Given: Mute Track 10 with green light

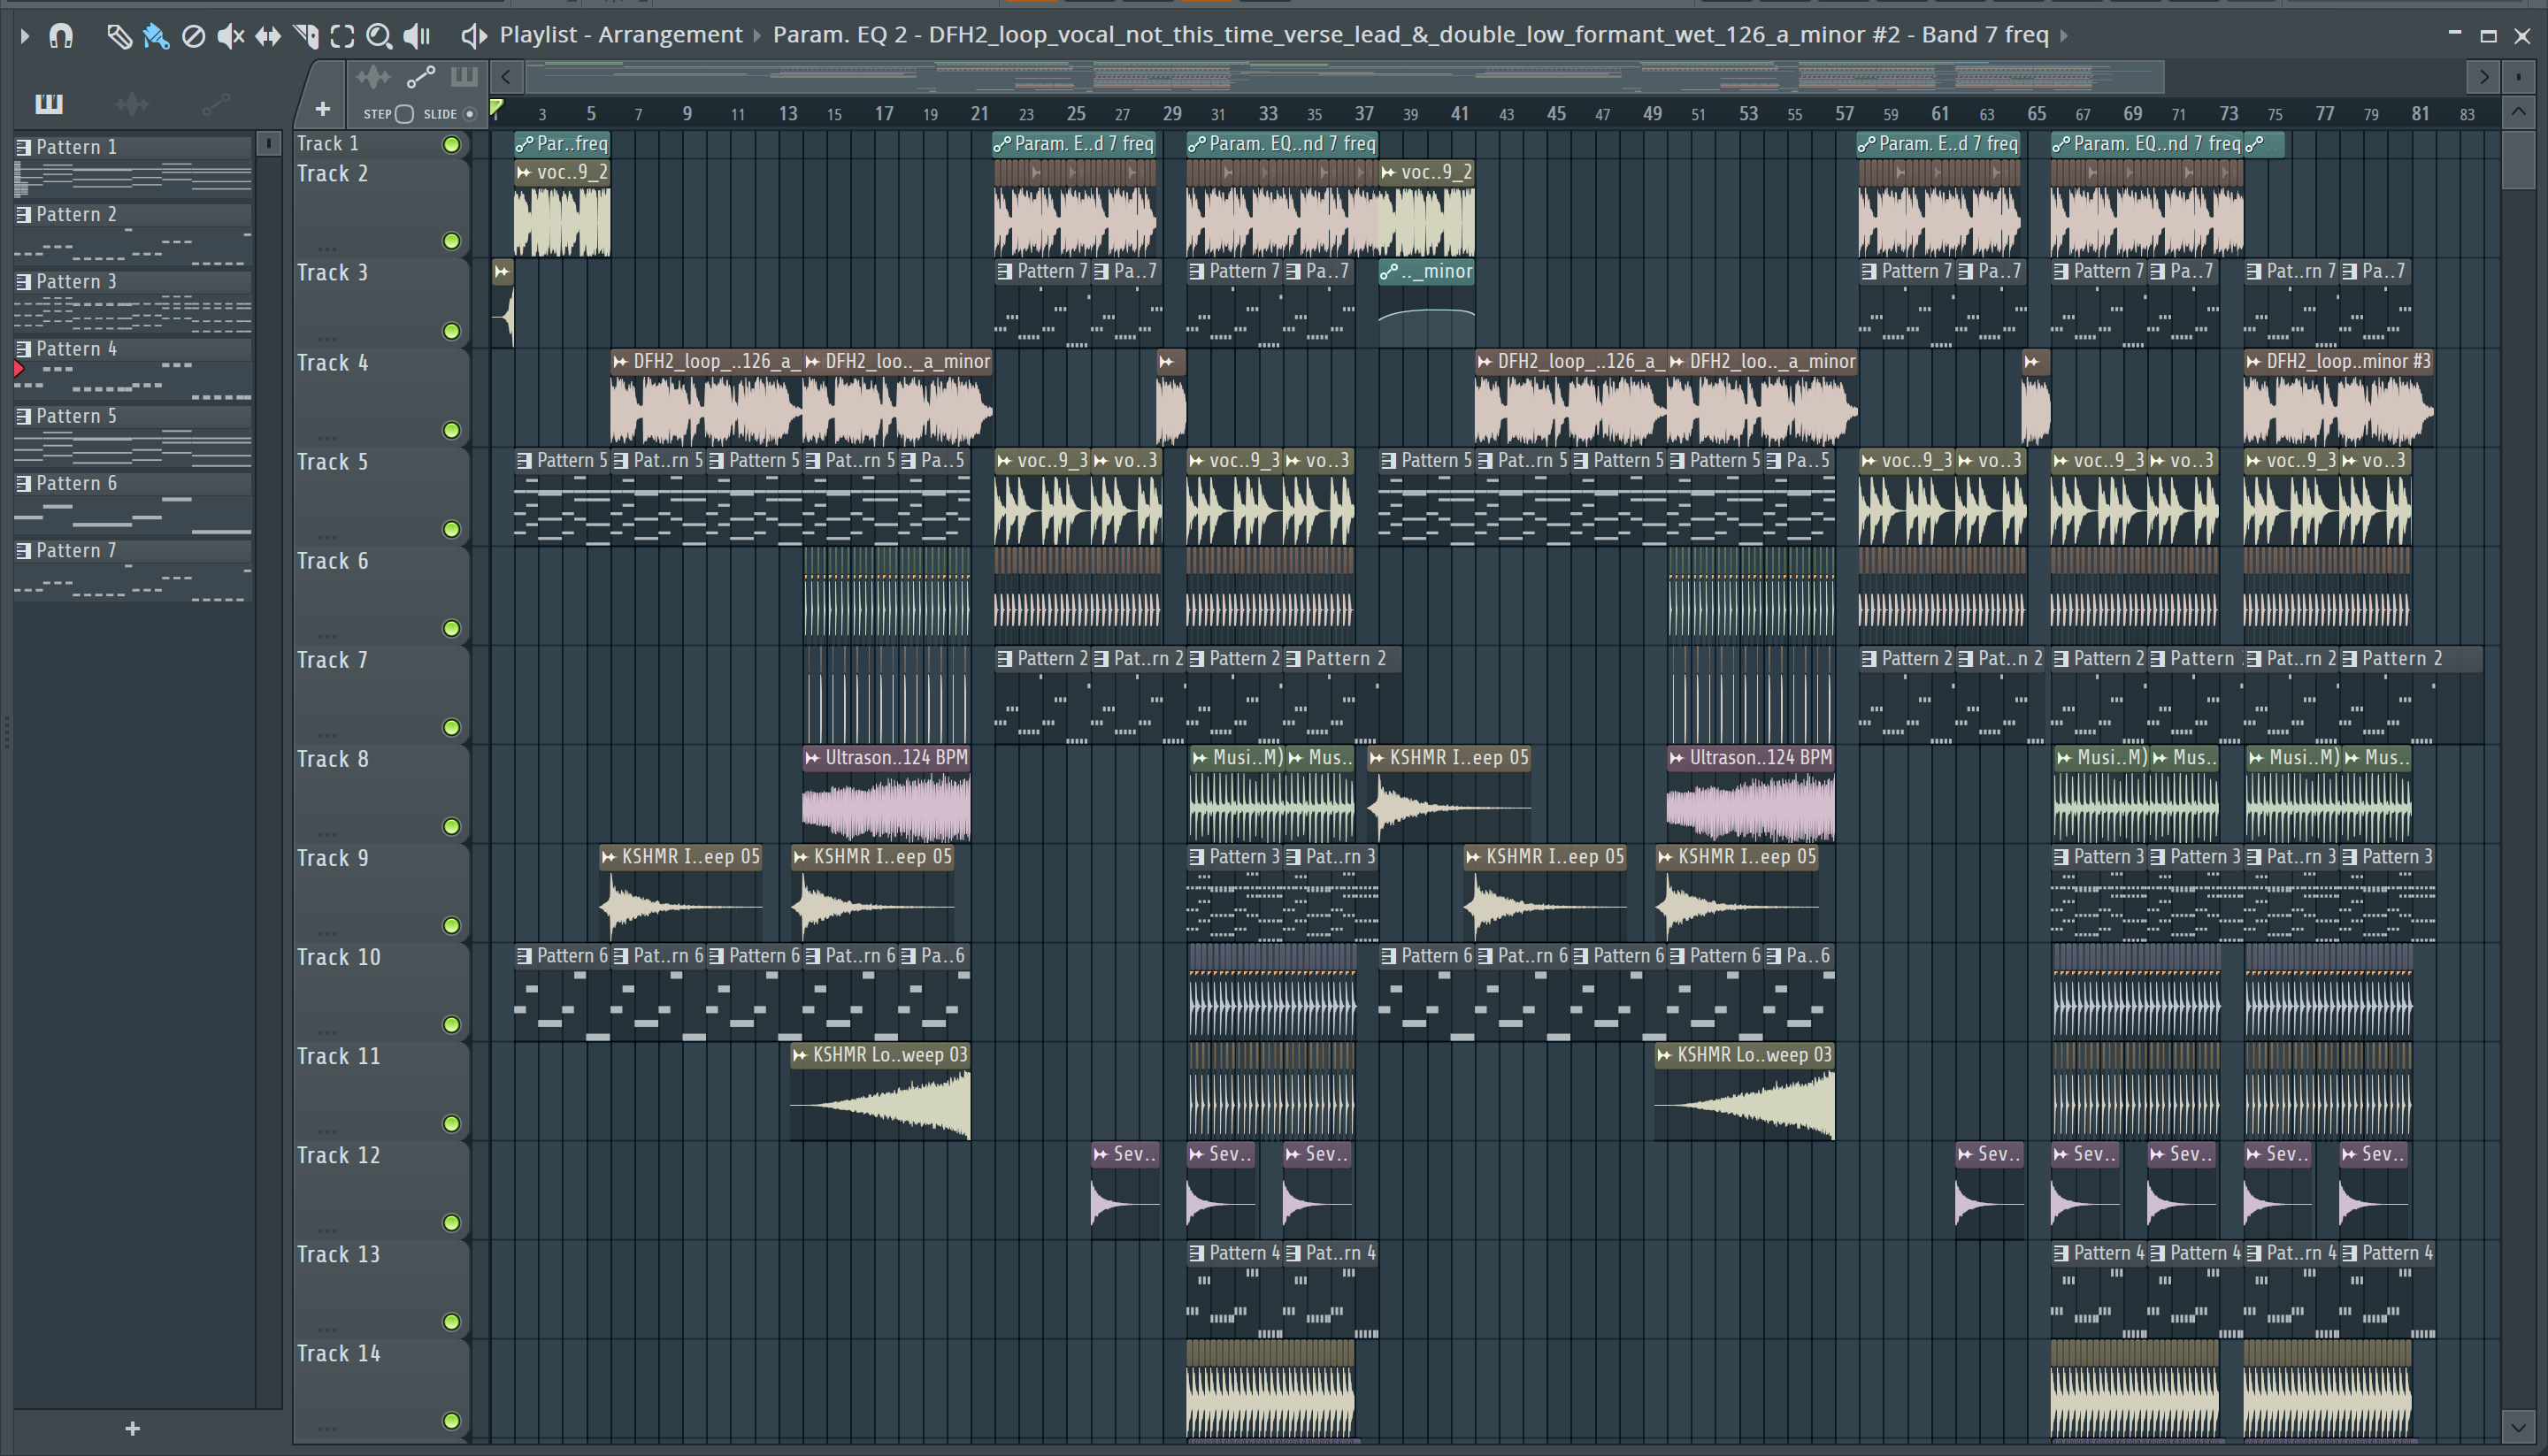Looking at the screenshot, I should tap(452, 1024).
